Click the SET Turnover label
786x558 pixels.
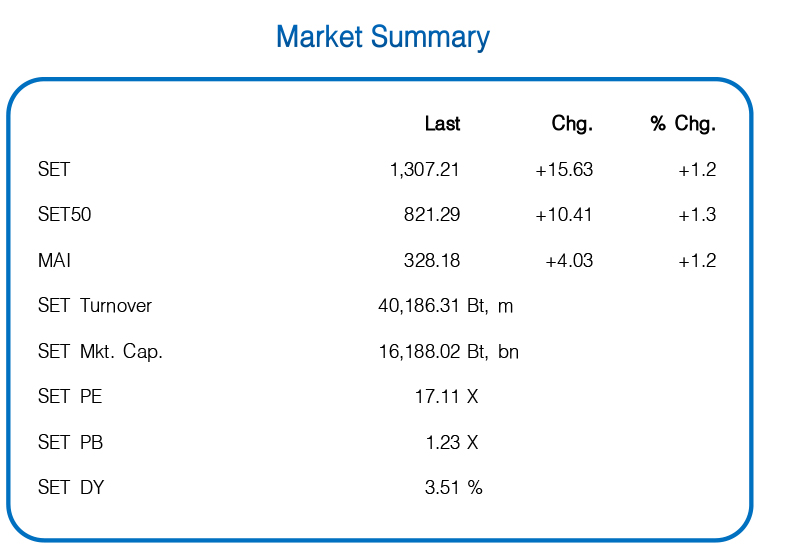[95, 306]
